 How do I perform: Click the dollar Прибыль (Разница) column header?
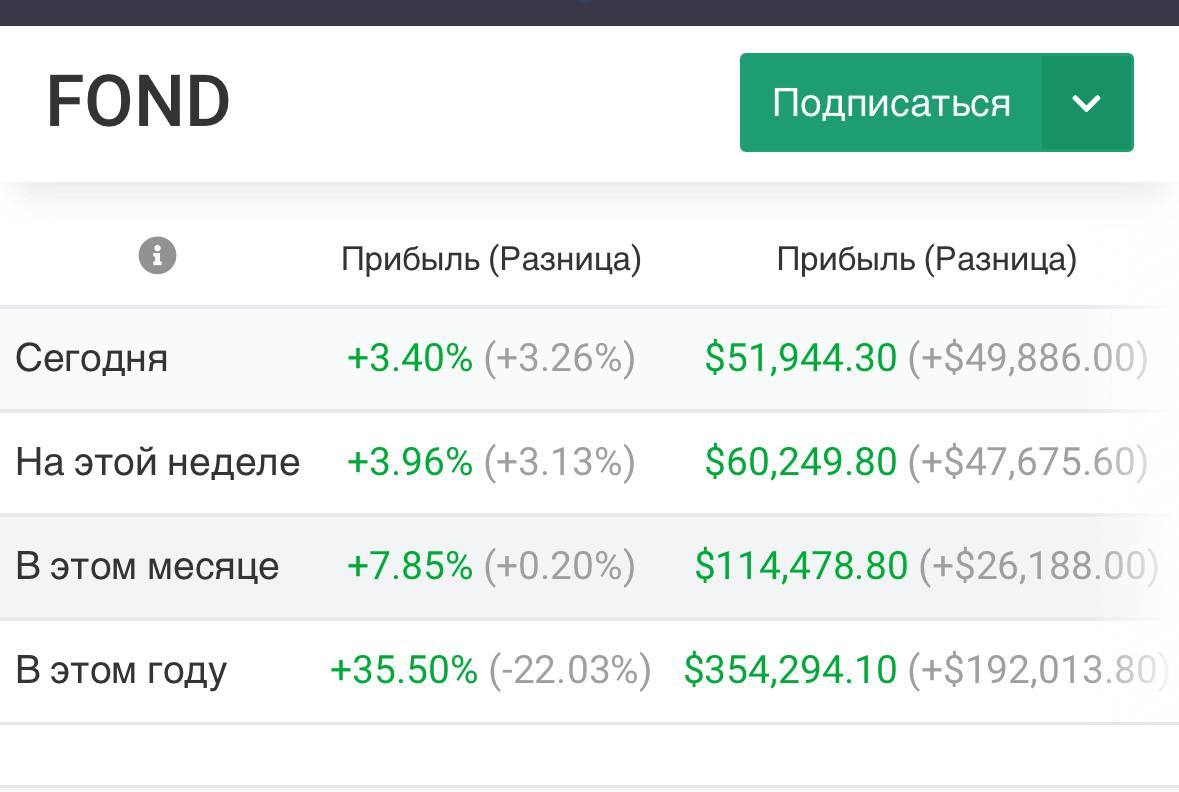pyautogui.click(x=926, y=259)
